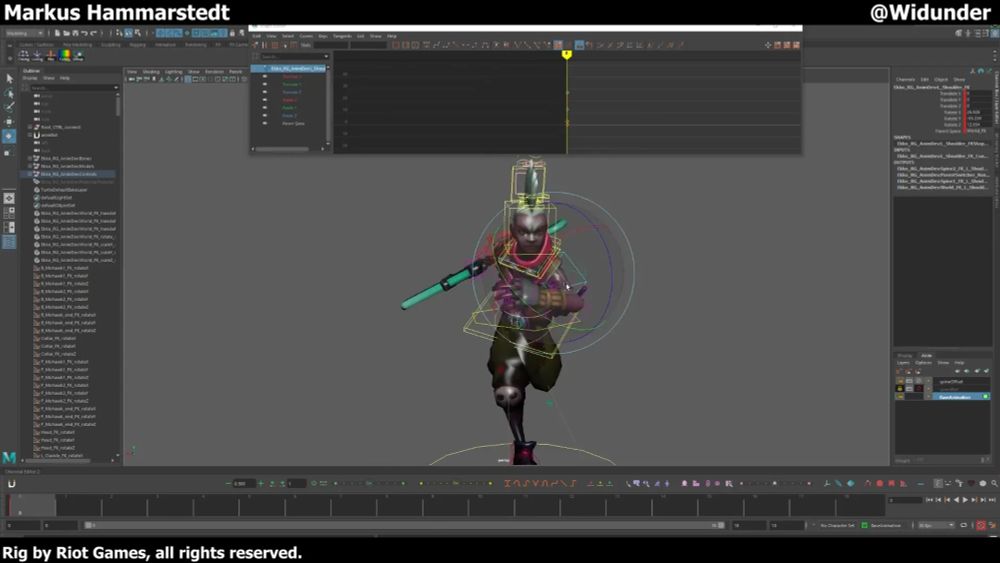
Task: Select the single-pane layout icon
Action: click(9, 198)
